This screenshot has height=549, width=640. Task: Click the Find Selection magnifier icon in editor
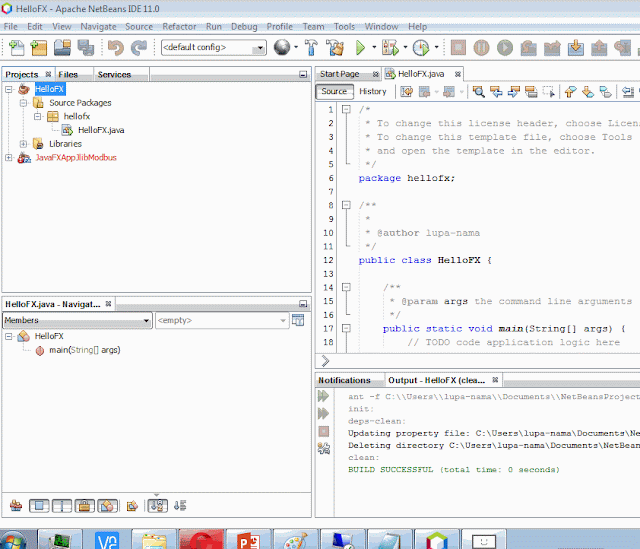478,91
